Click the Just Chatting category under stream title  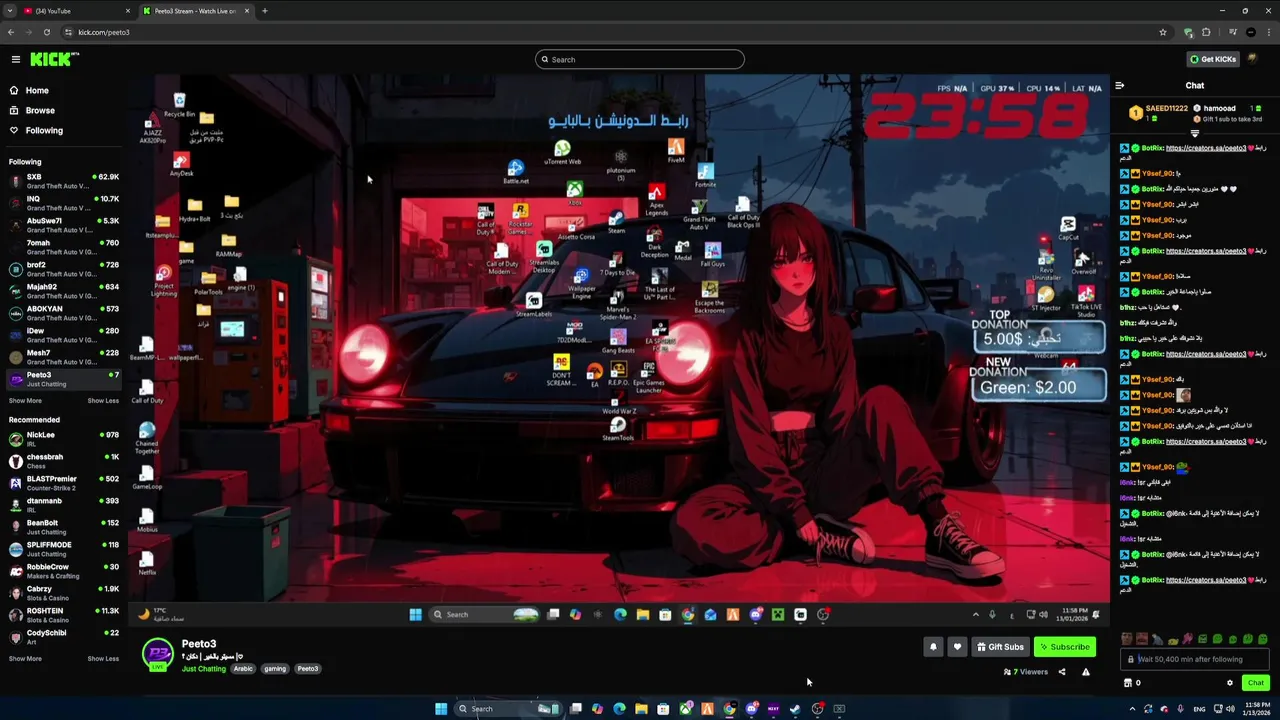[x=204, y=669]
